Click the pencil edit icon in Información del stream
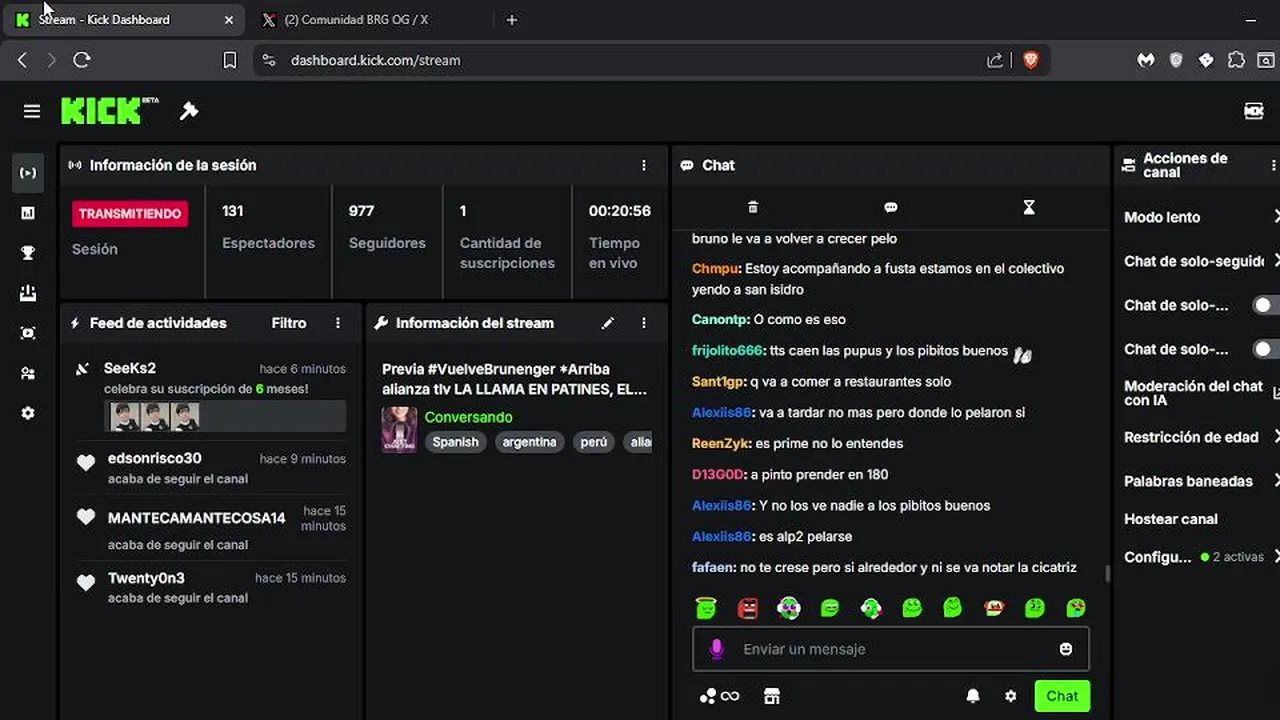The image size is (1280, 720). coord(607,323)
